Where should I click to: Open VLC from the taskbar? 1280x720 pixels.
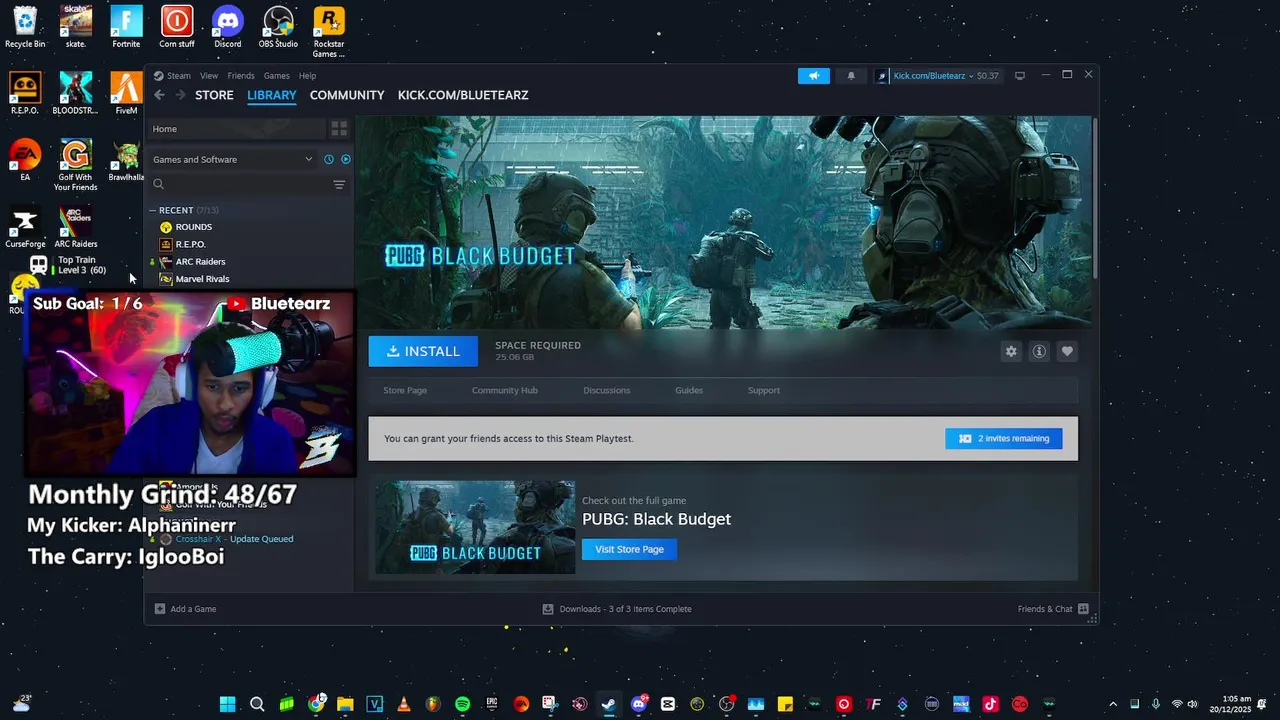[404, 704]
